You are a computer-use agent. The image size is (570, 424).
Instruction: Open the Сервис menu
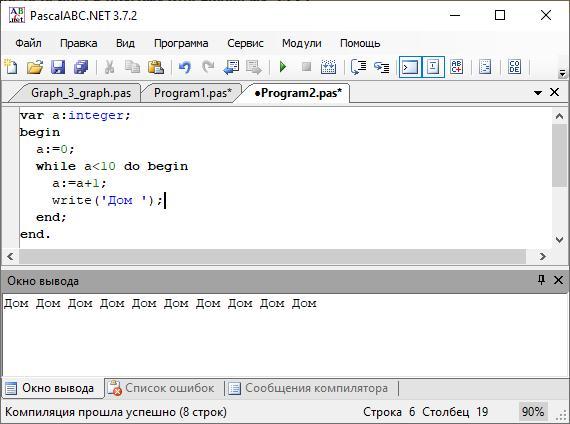coord(245,43)
